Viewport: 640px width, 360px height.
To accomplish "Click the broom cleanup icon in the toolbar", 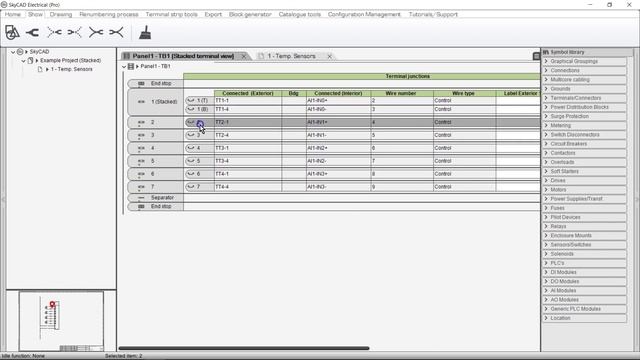I will point(145,33).
